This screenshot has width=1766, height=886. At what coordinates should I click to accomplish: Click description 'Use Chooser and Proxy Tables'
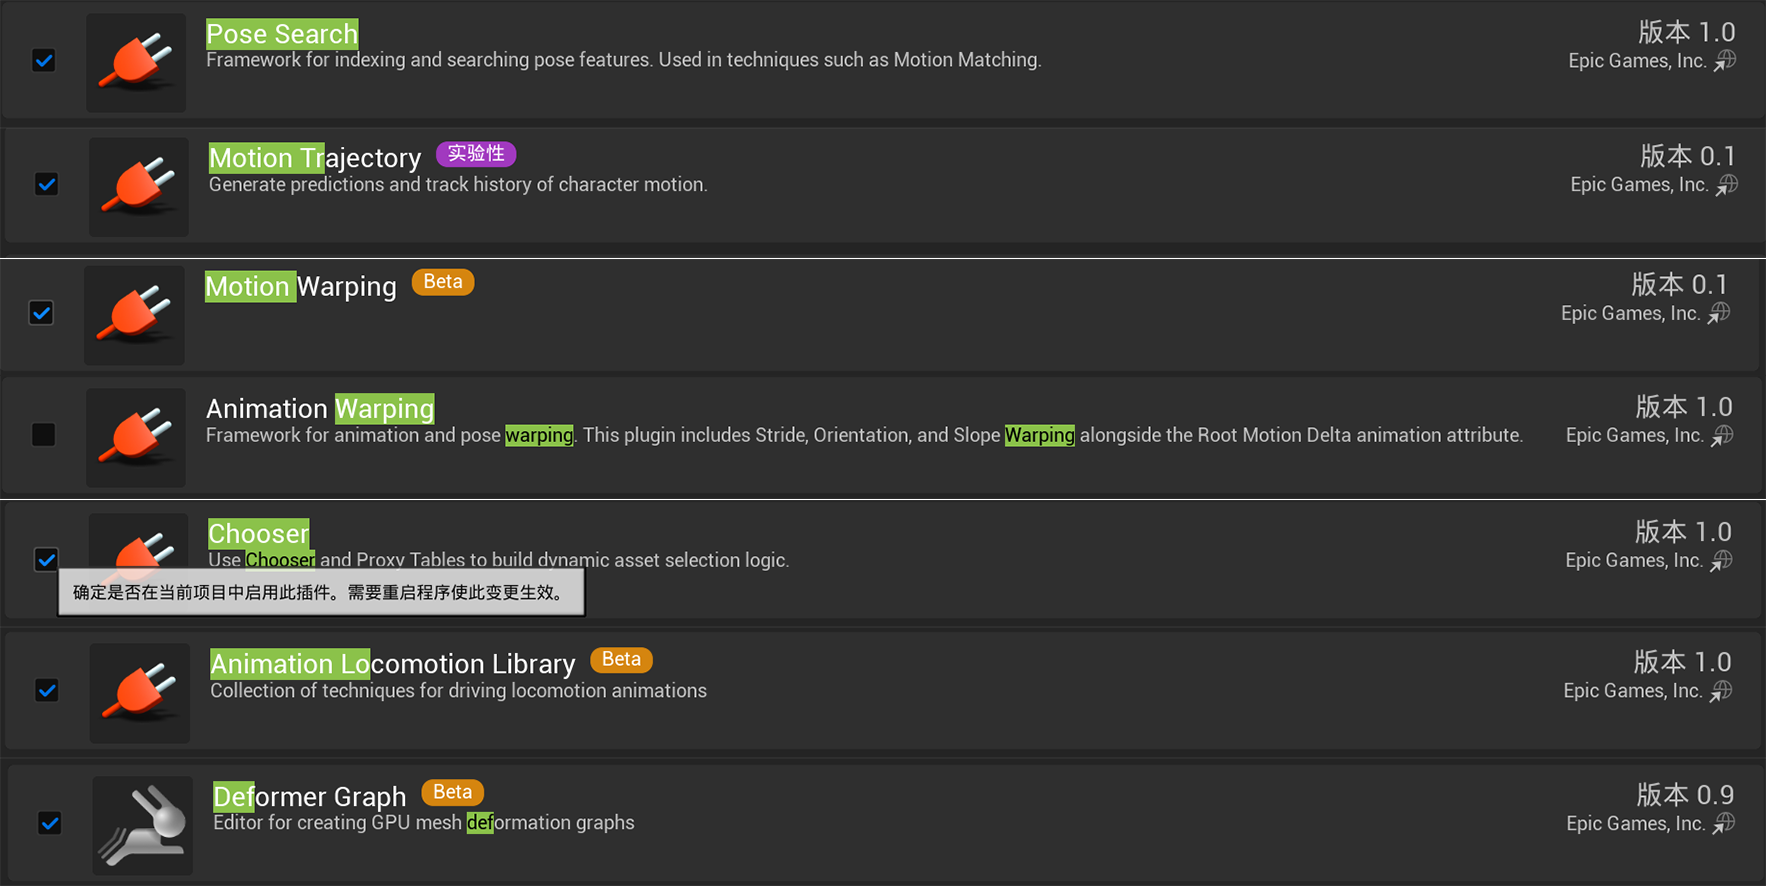pos(499,560)
